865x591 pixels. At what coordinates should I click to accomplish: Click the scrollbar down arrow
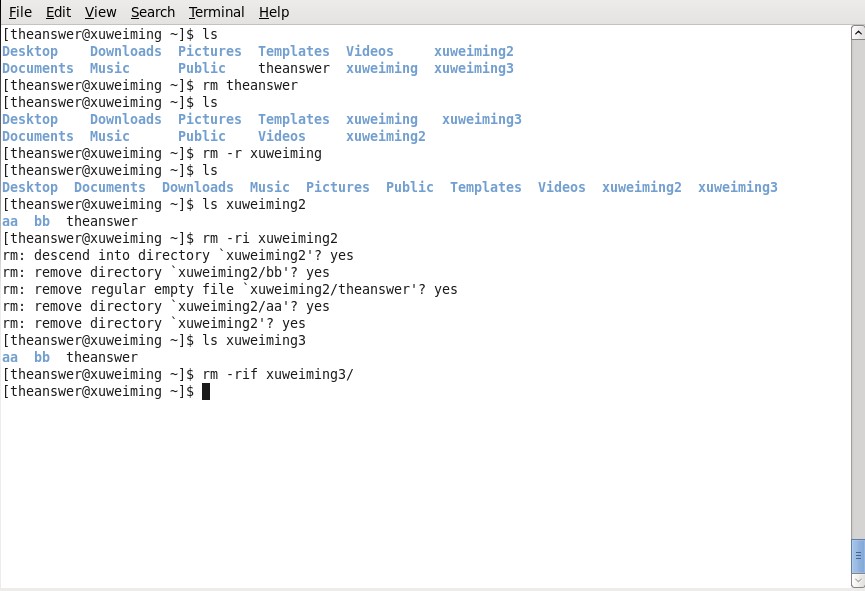coord(858,581)
